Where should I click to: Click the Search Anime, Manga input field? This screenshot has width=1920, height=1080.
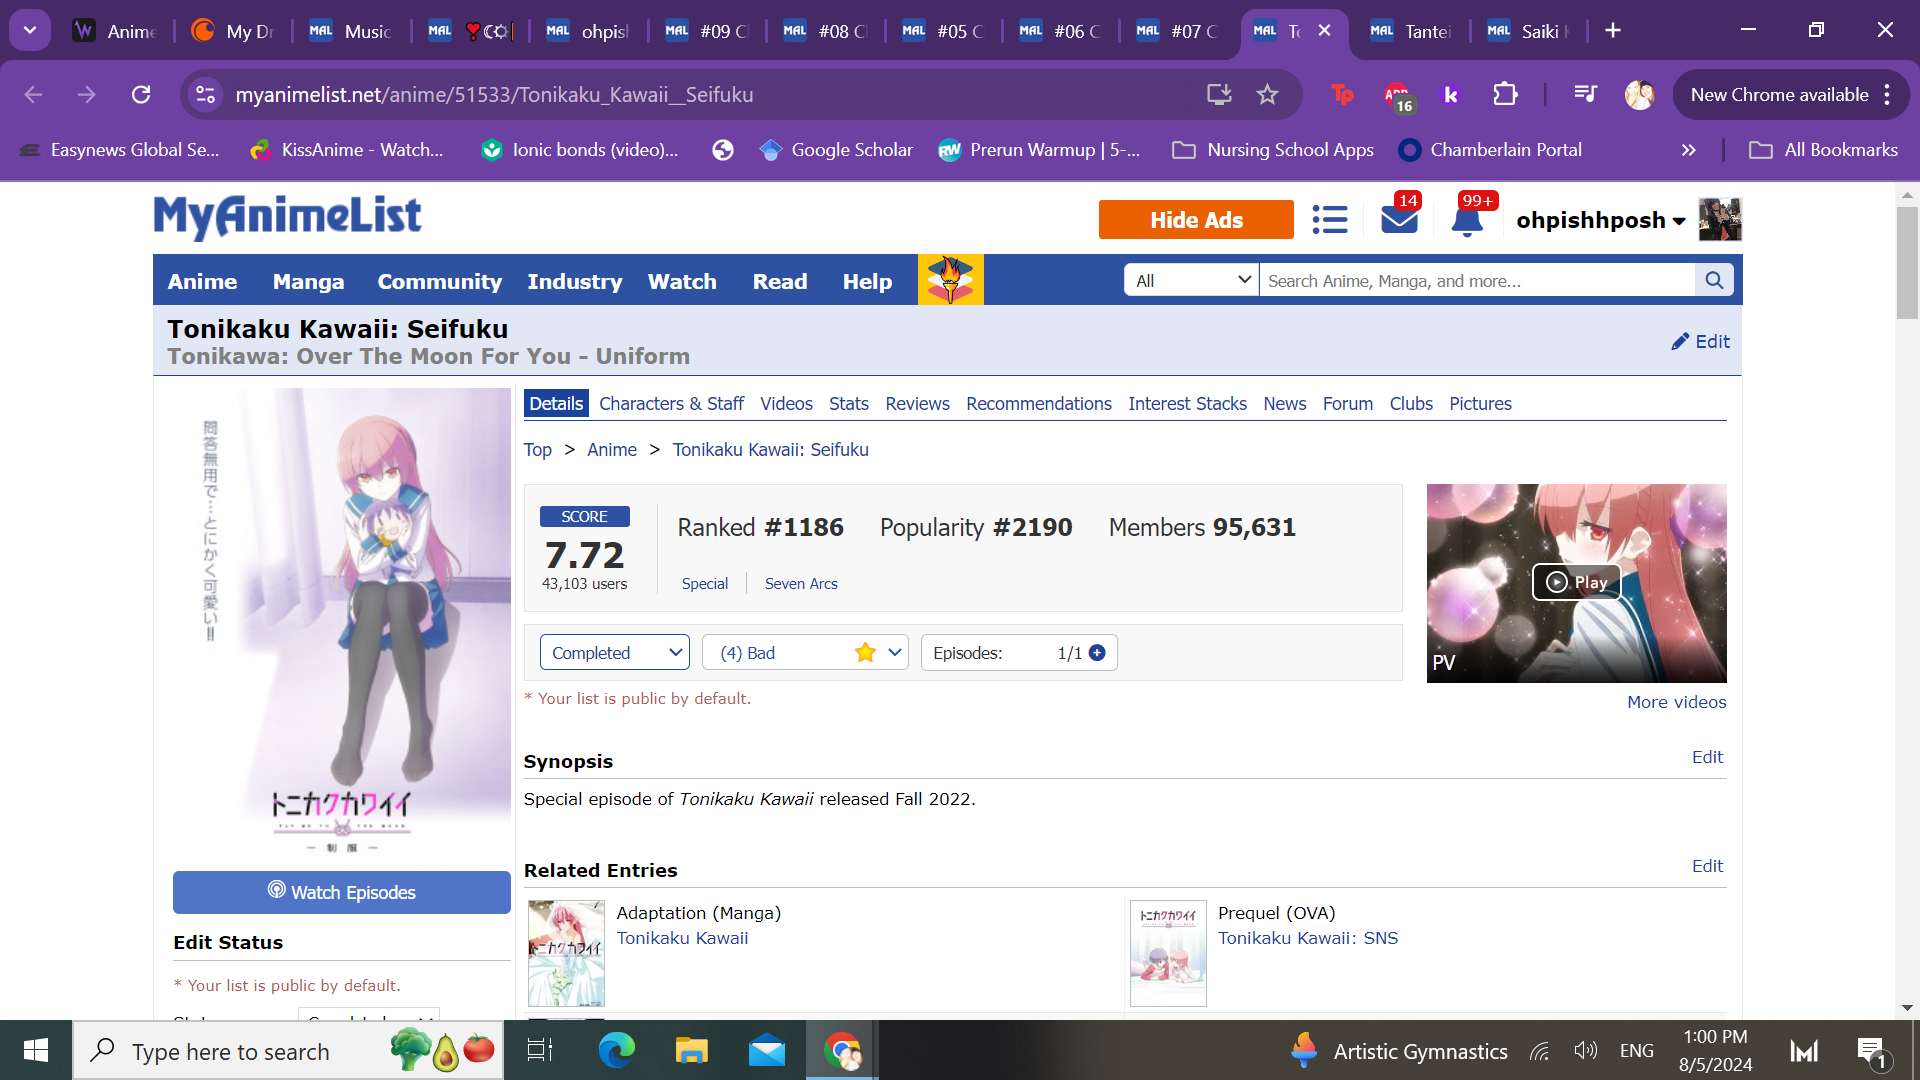coord(1476,281)
